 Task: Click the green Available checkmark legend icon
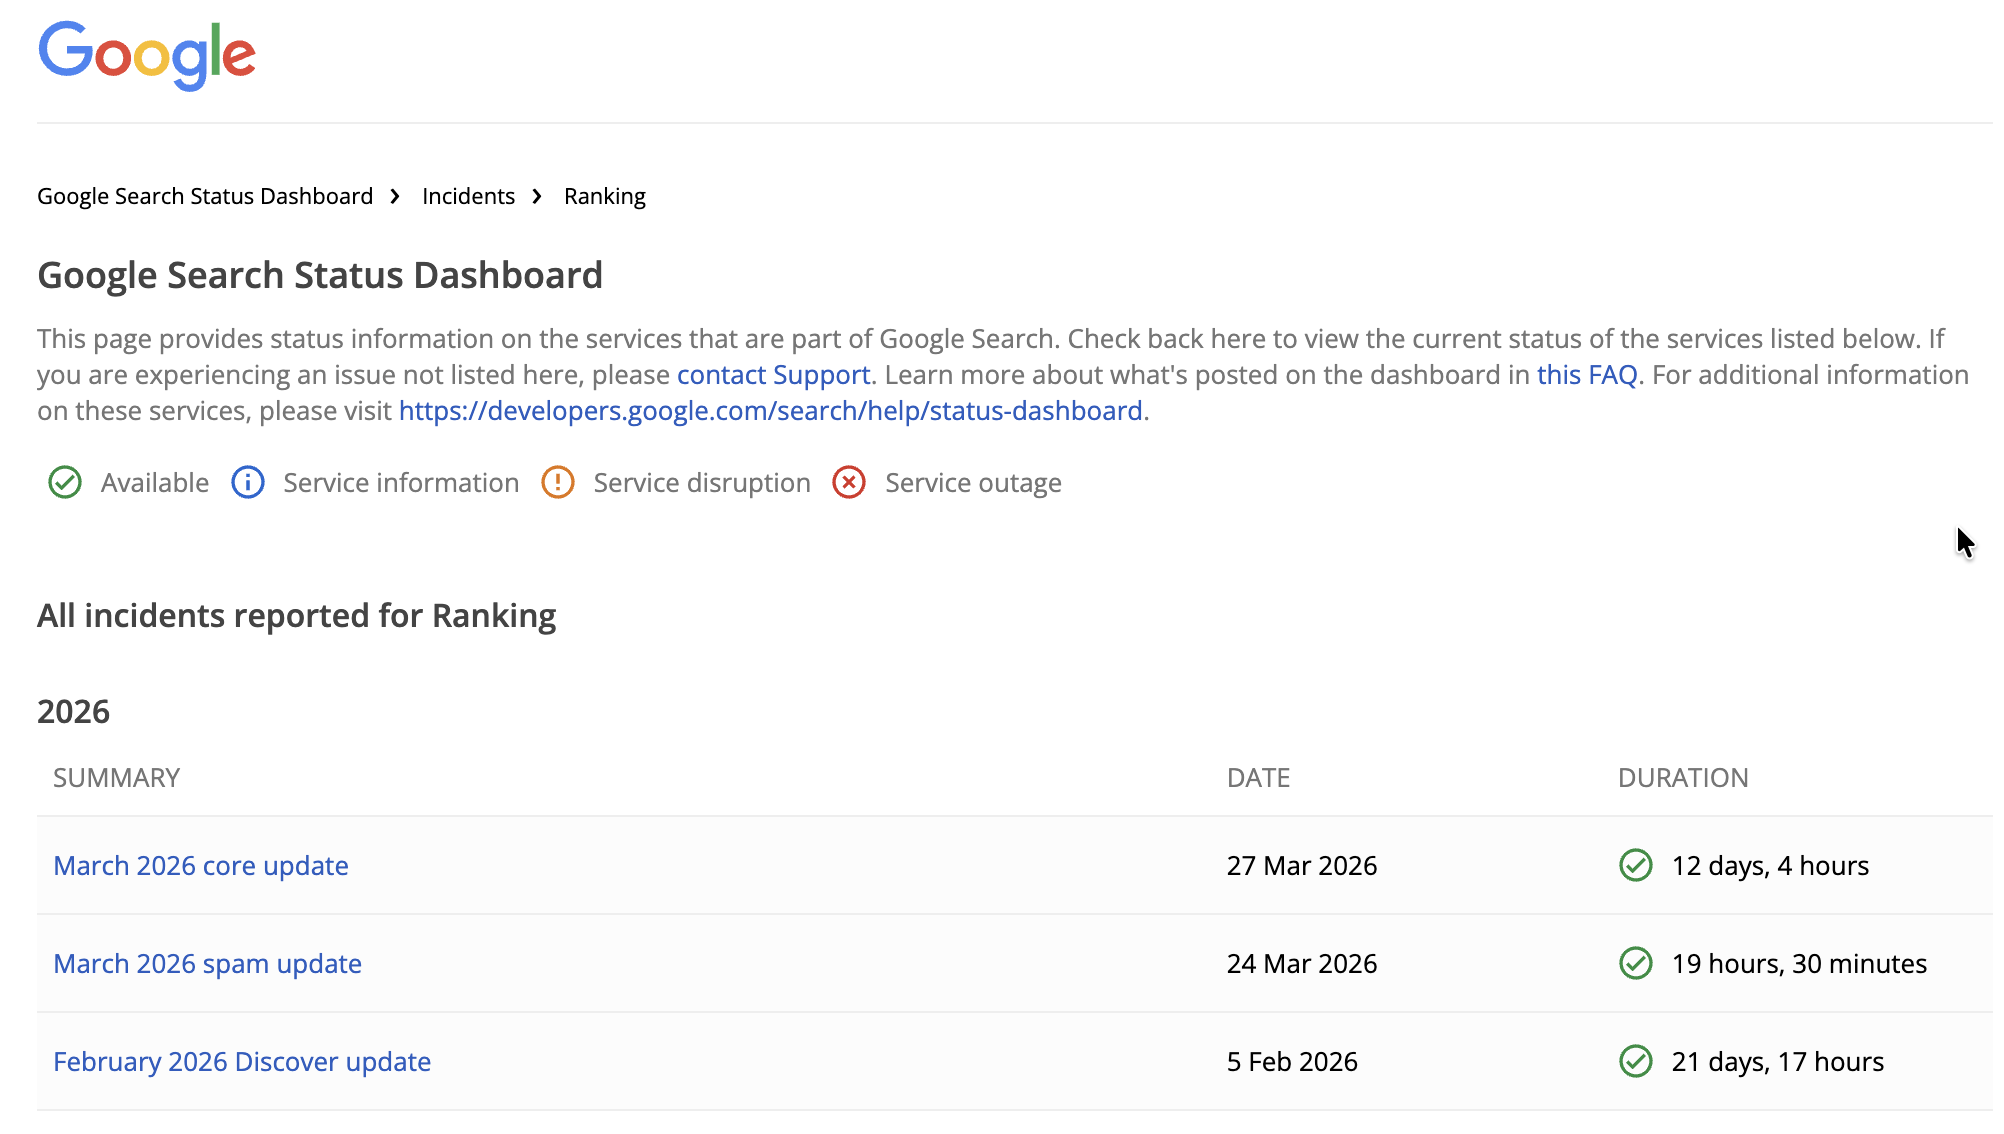(x=65, y=483)
